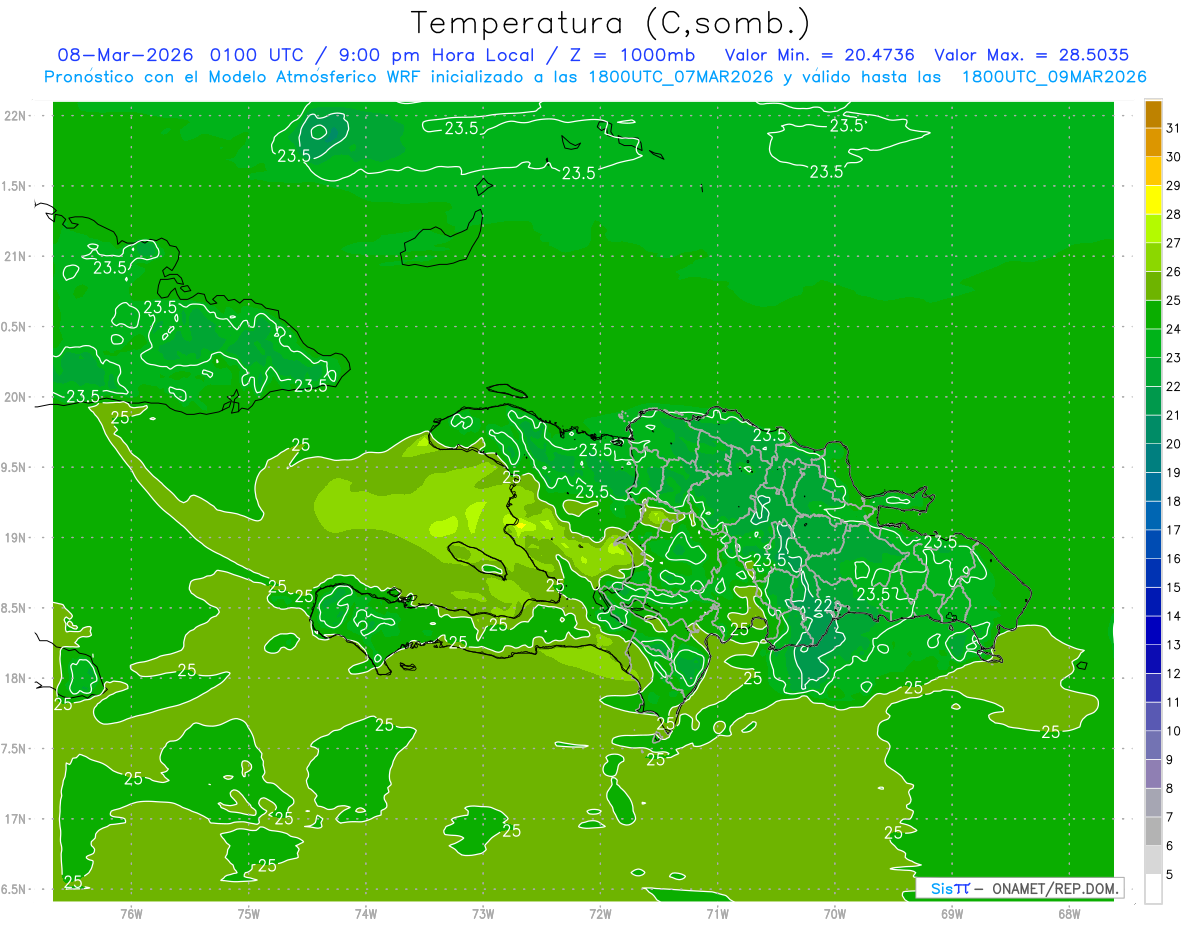This screenshot has height=927, width=1200.
Task: Click the 8.5N latitude axis label
Action: click(x=14, y=608)
